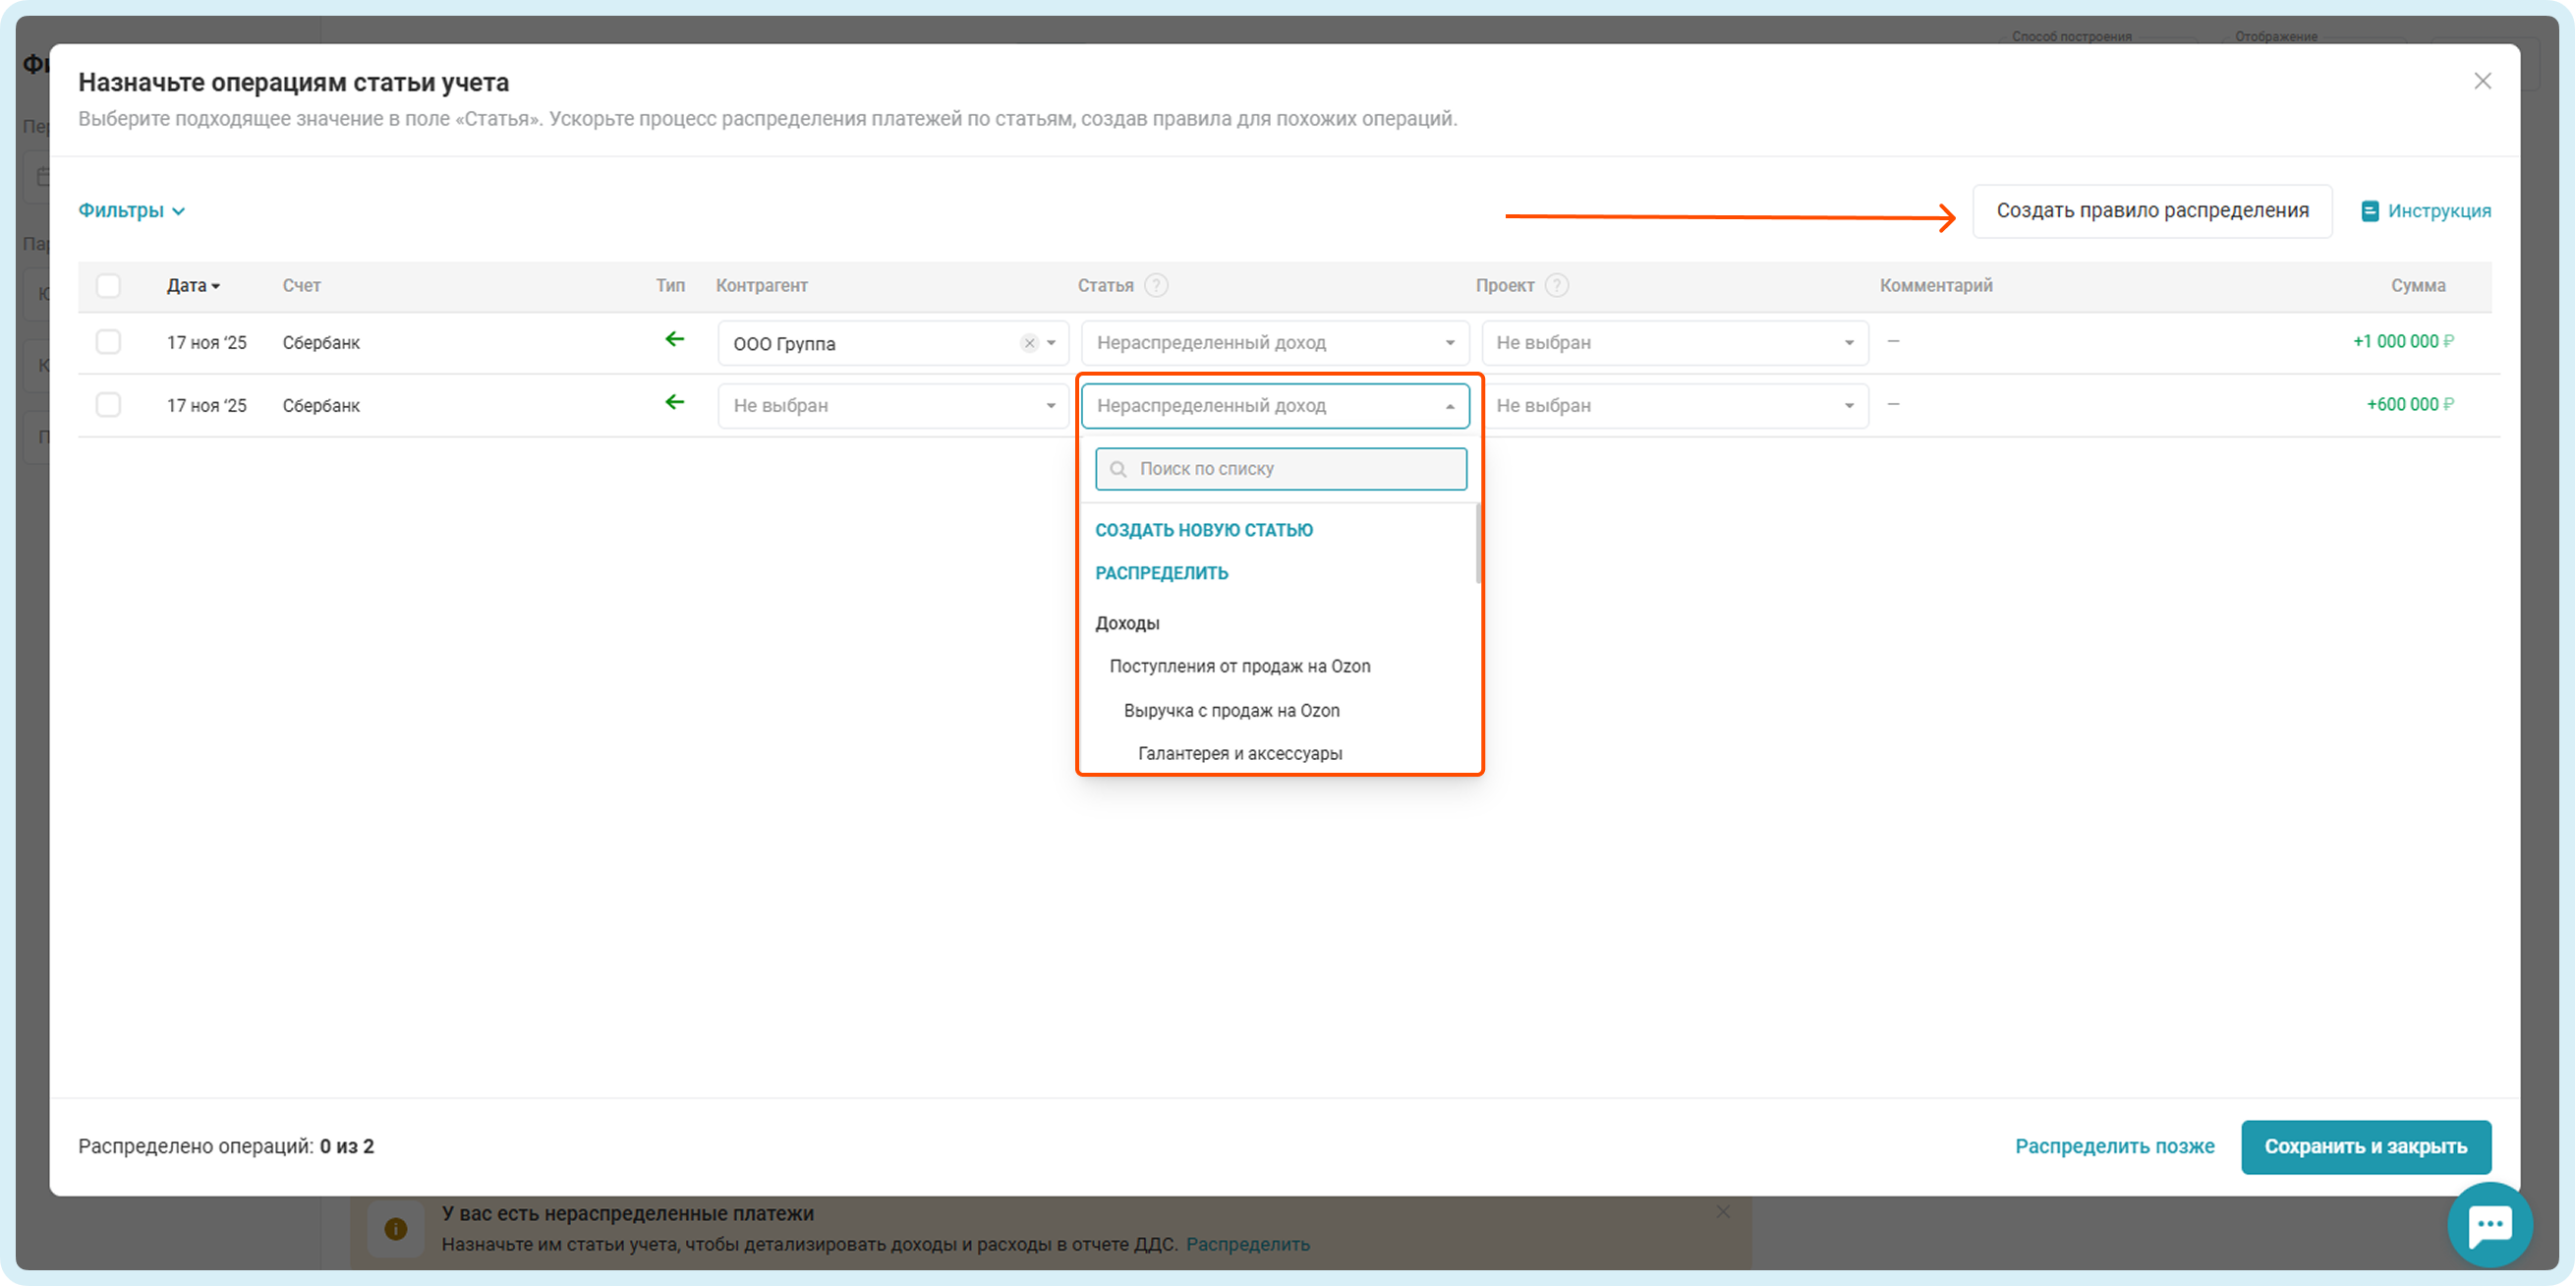The width and height of the screenshot is (2576, 1286).
Task: Check the 1 000 000 ₽ operation row
Action: [108, 342]
